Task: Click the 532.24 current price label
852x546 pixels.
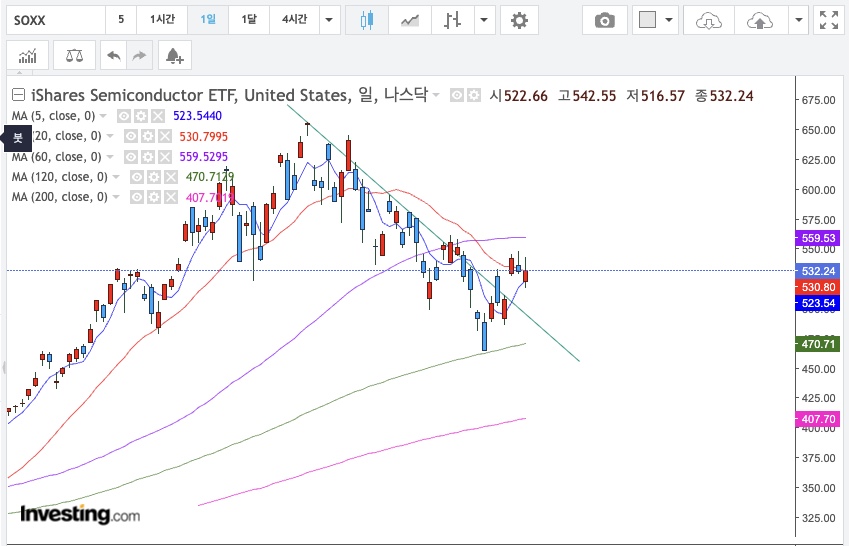Action: pyautogui.click(x=818, y=271)
